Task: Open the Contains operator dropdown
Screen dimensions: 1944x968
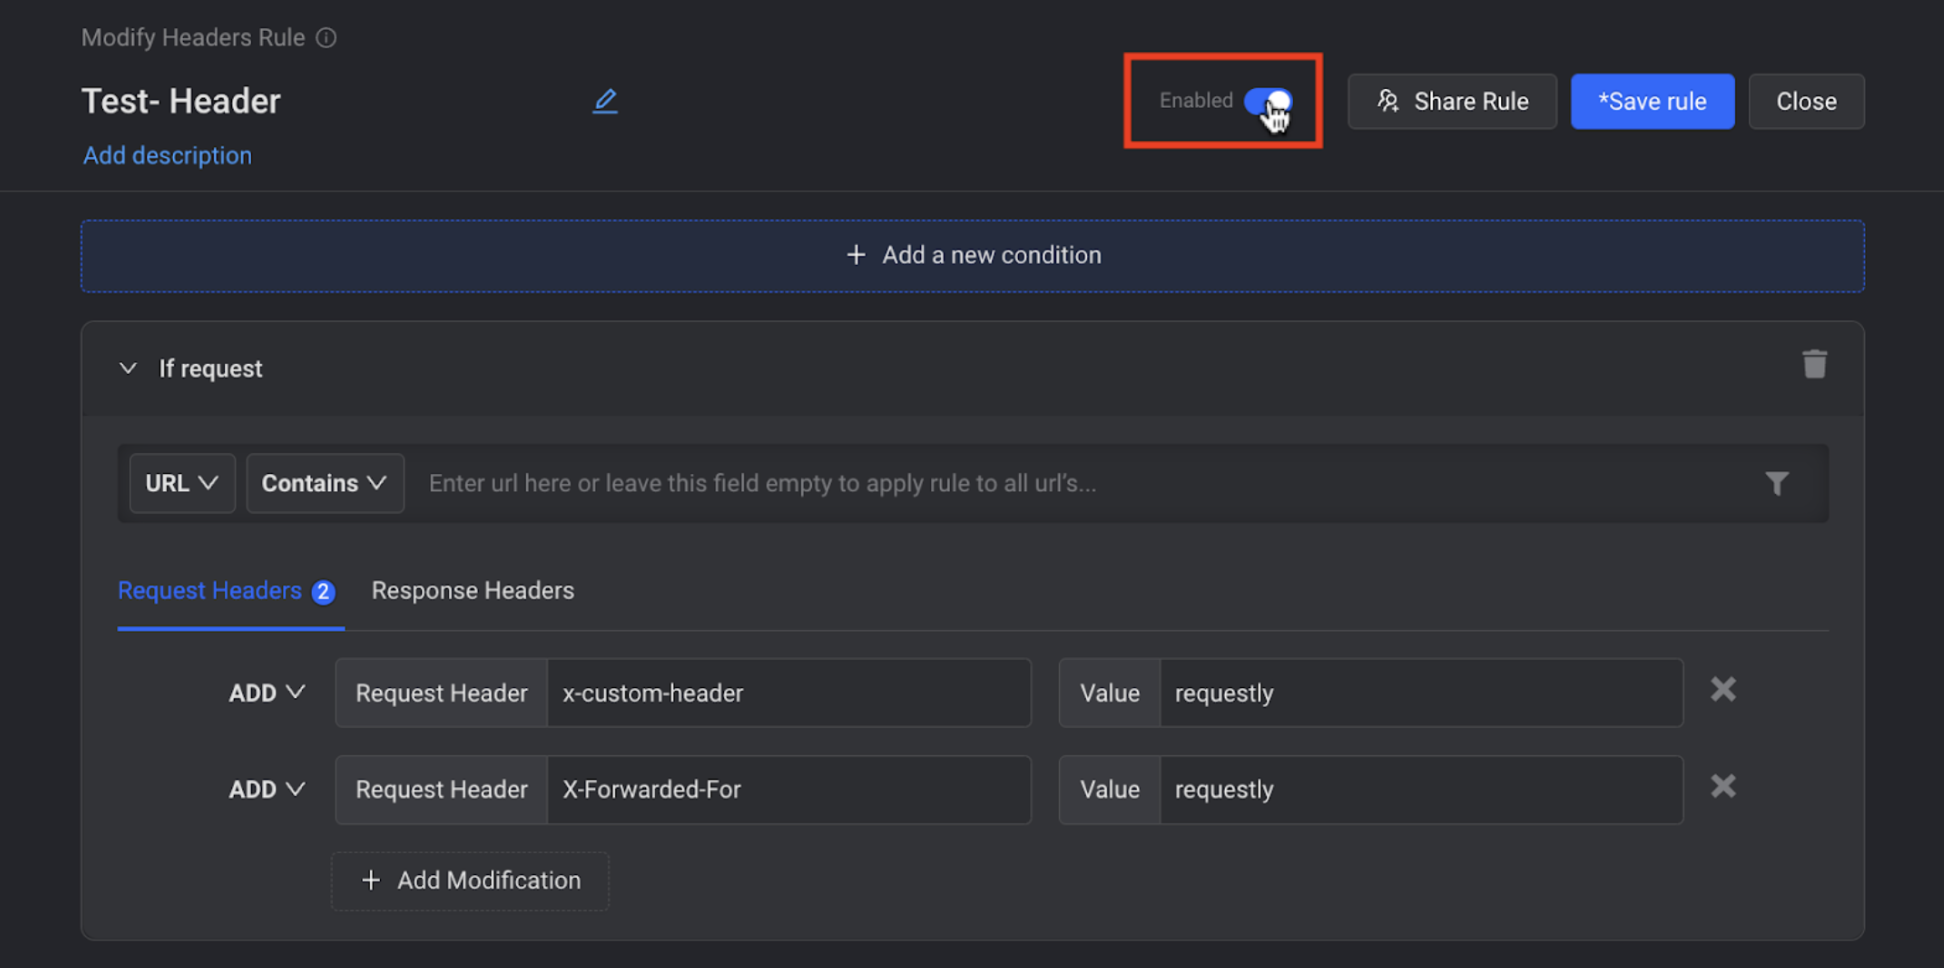Action: point(324,484)
